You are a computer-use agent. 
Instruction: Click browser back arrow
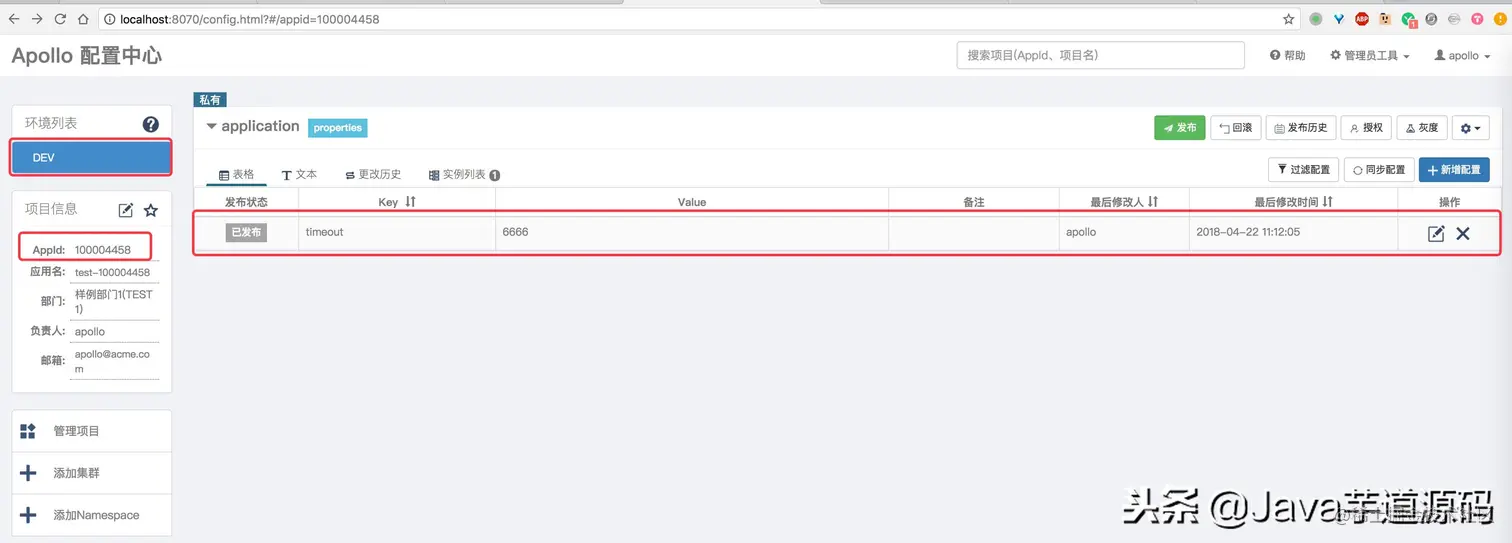[14, 19]
